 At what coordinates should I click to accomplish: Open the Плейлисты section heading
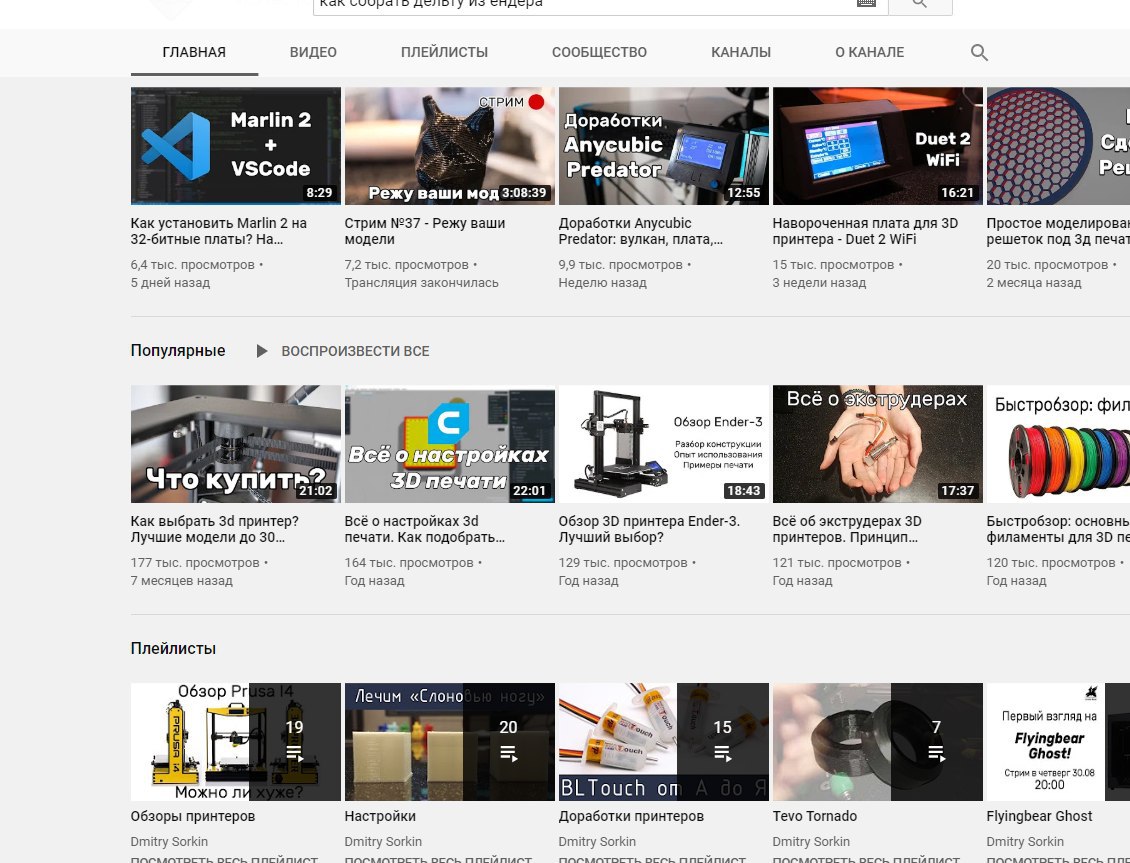point(173,648)
